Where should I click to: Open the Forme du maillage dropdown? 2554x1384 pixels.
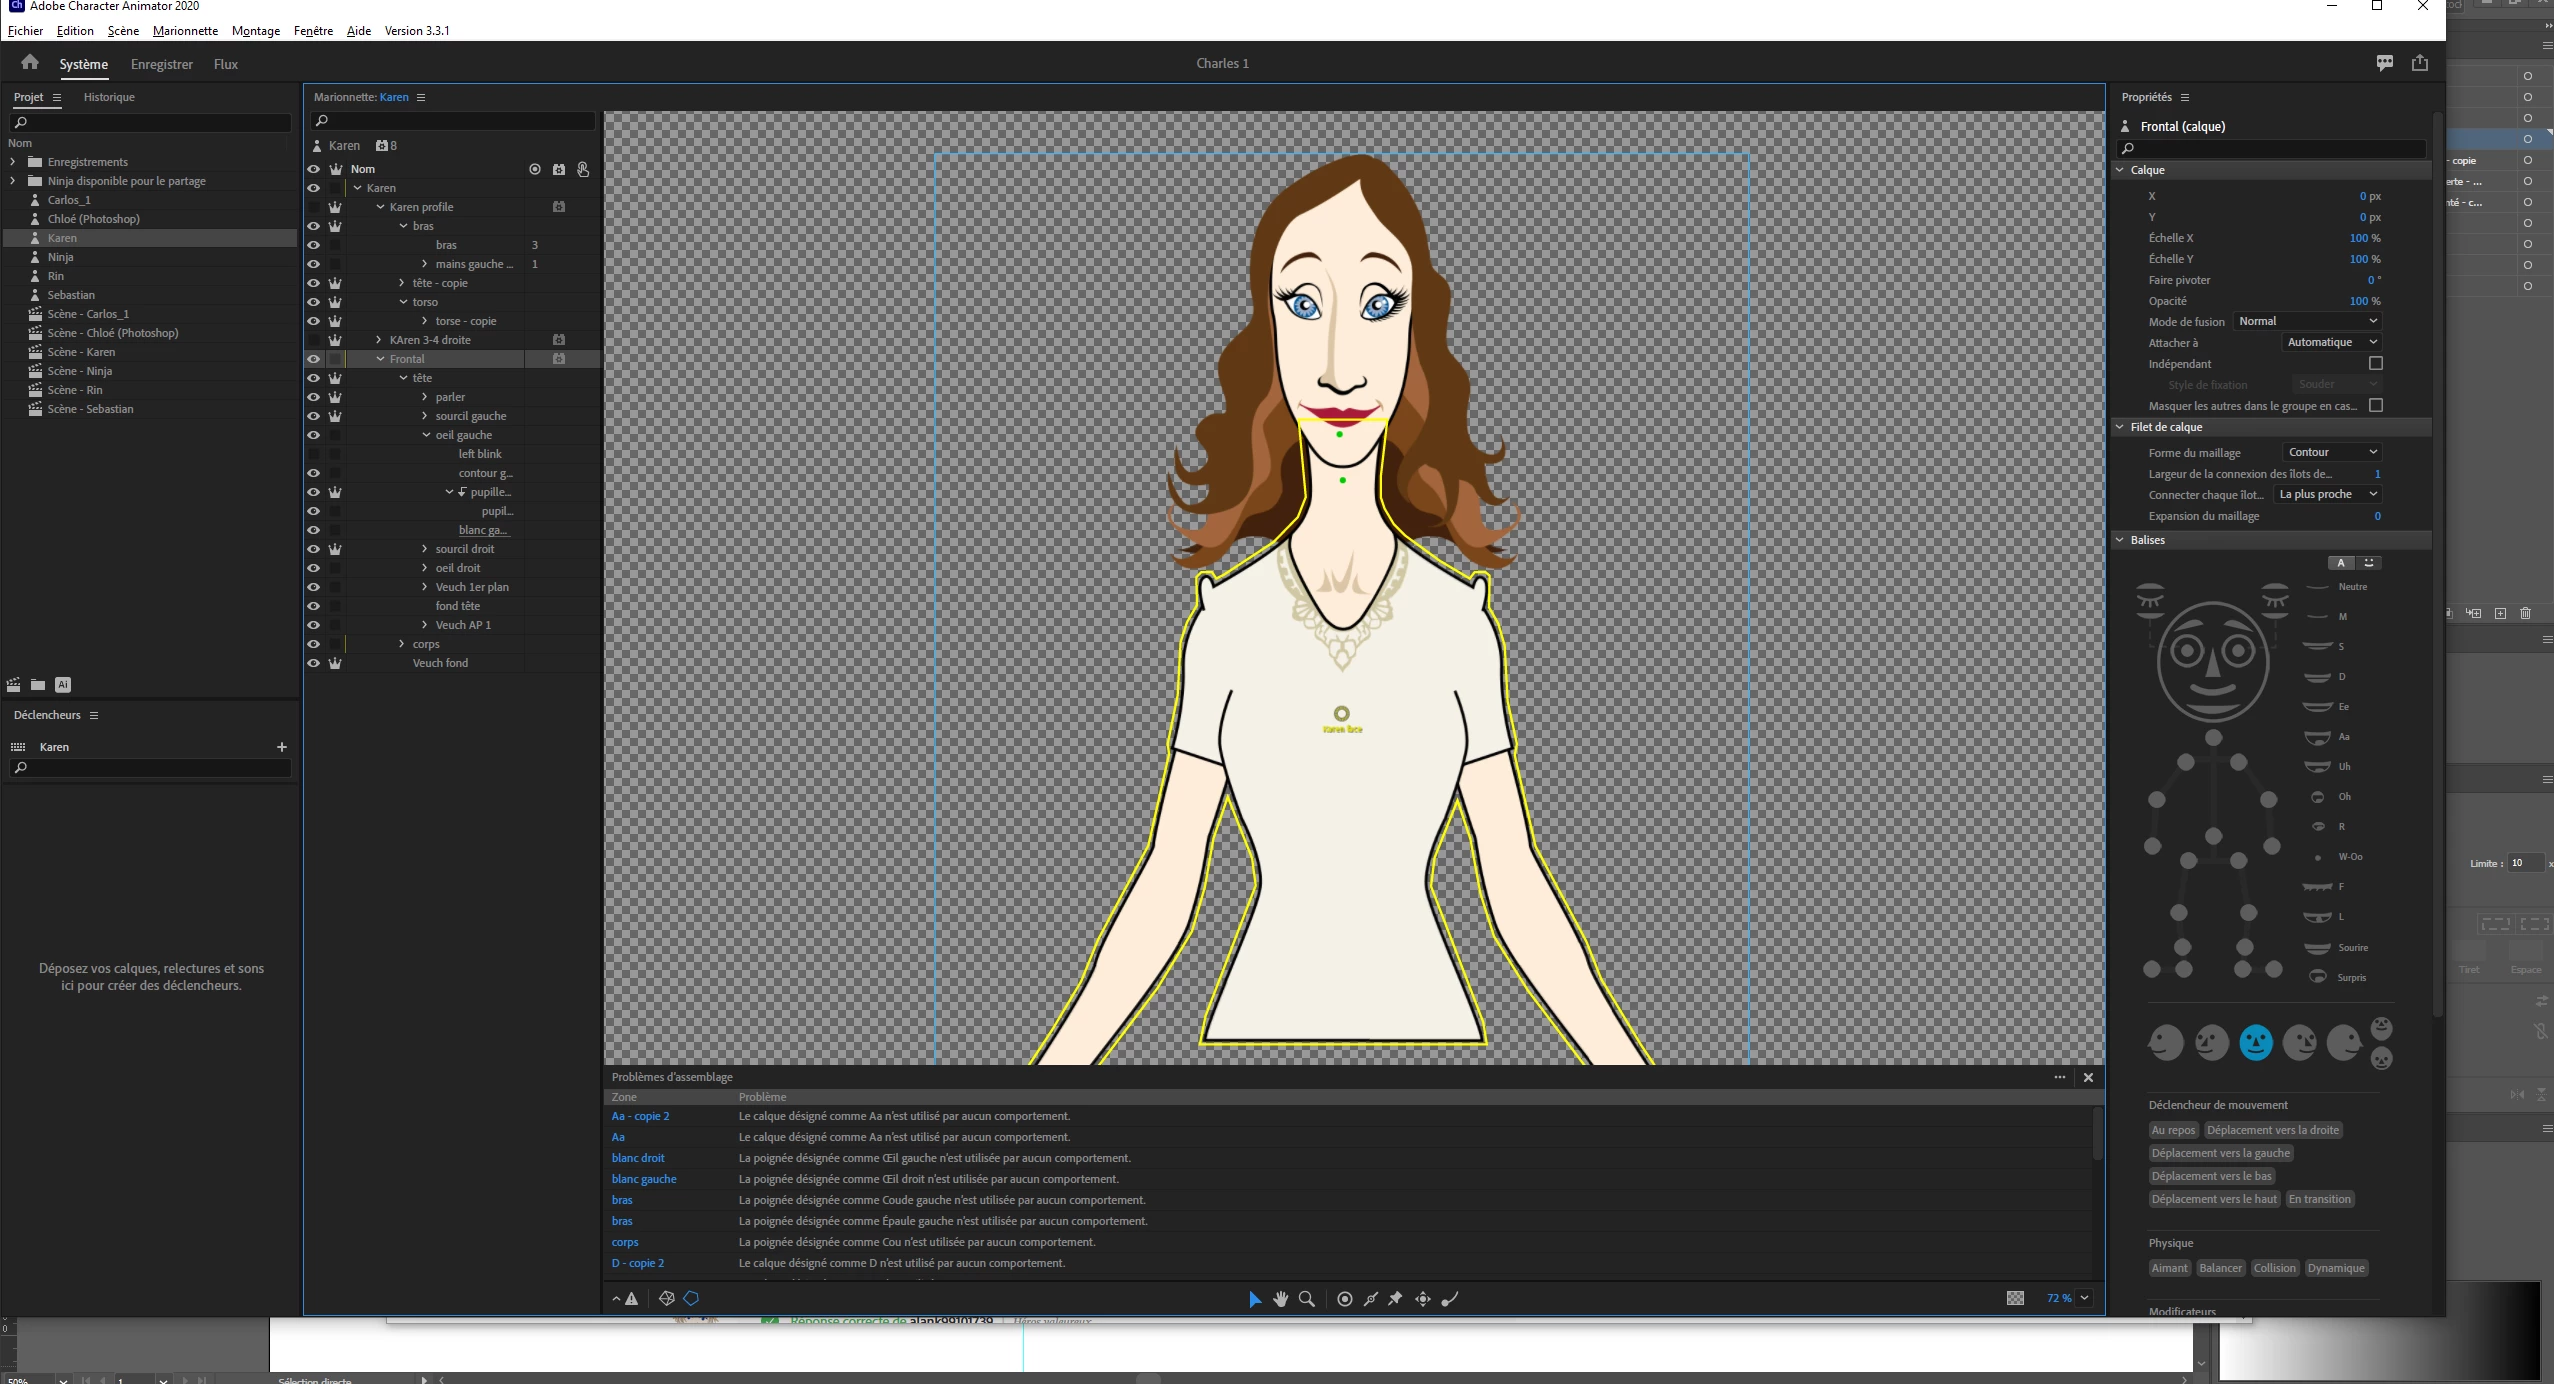[2331, 452]
